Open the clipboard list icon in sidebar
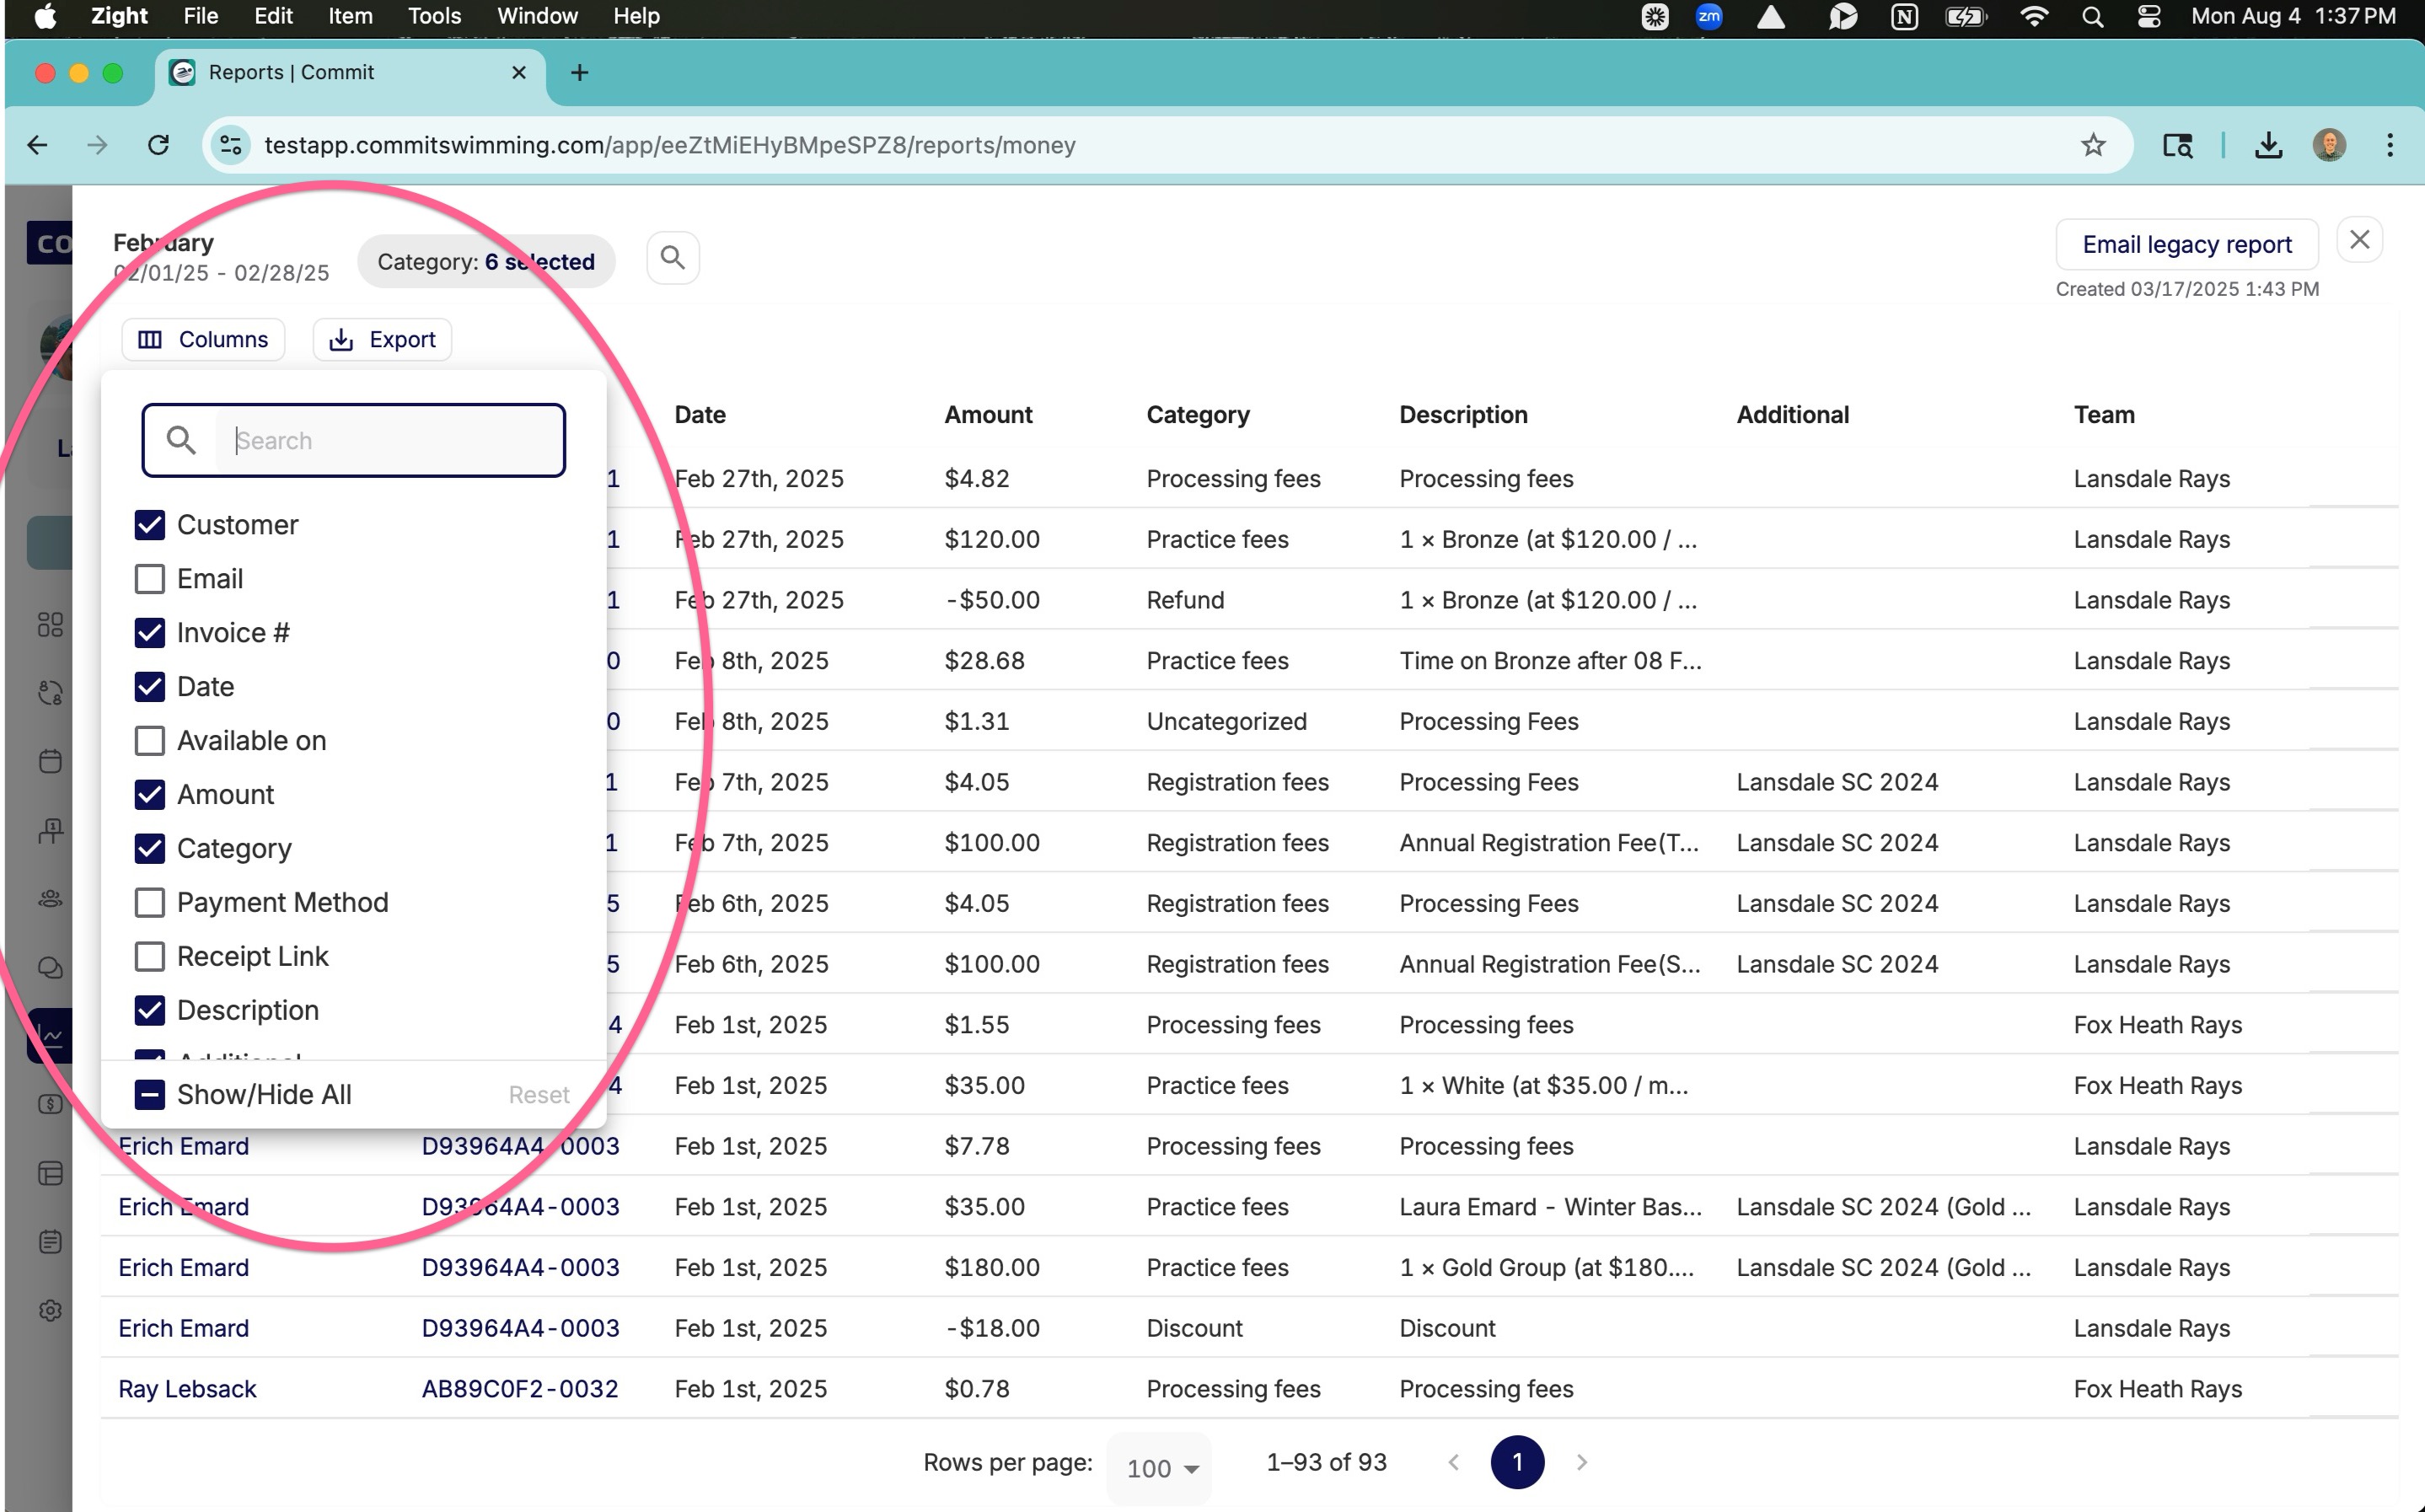This screenshot has height=1512, width=2425. point(50,1242)
